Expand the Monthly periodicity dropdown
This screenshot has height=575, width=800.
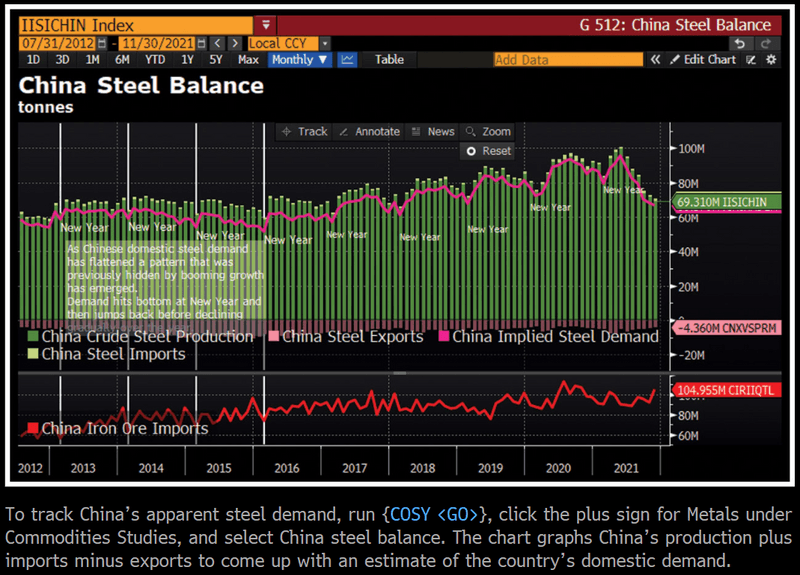(299, 60)
